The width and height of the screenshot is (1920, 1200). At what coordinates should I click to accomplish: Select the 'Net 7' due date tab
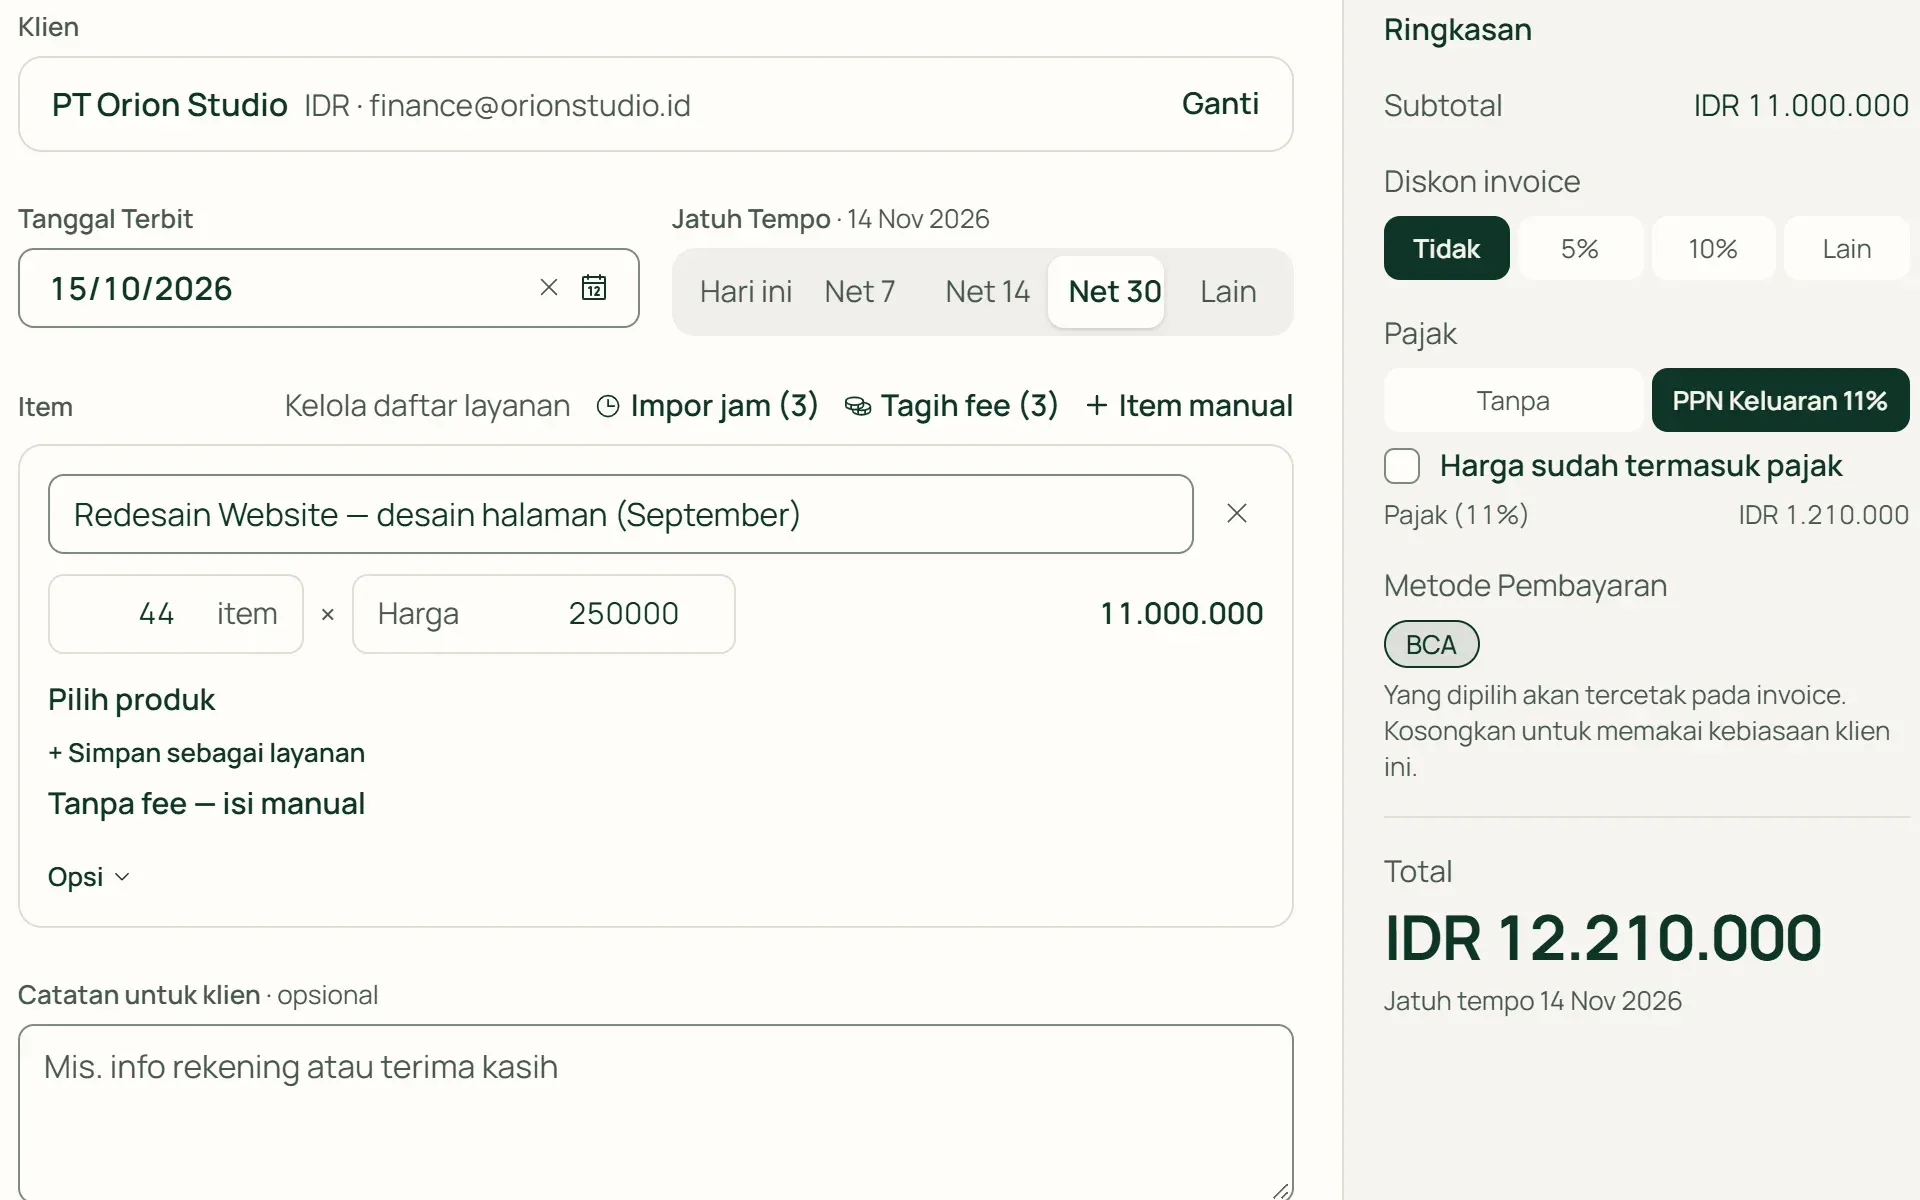[x=860, y=291]
